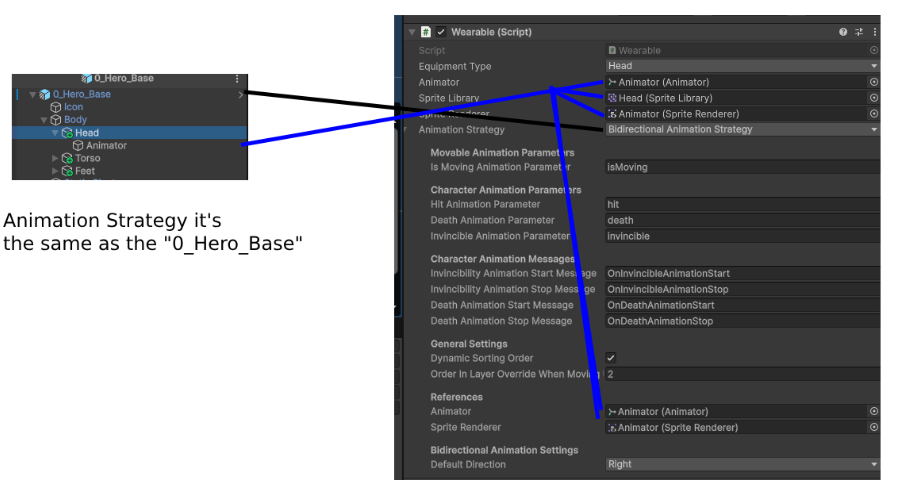Open Animation Strategy dropdown

[x=741, y=129]
